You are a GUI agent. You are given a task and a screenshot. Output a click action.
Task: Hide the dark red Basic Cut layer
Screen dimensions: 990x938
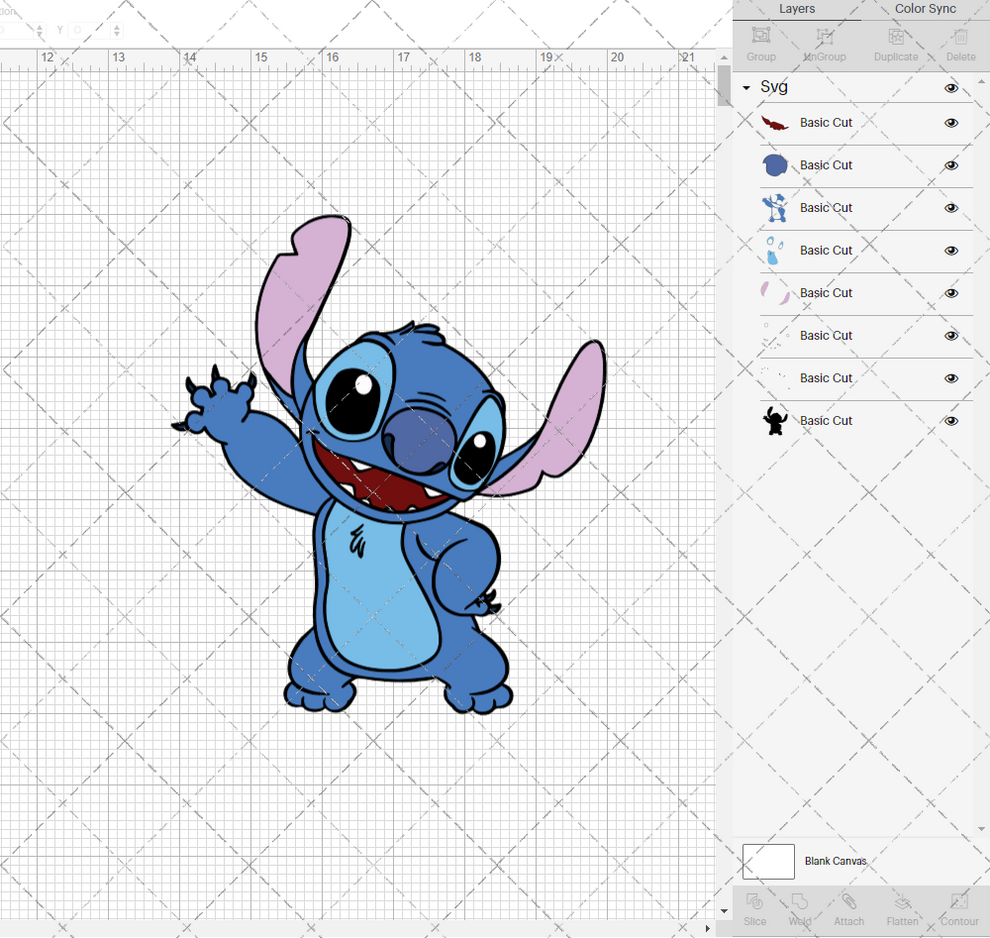[x=951, y=123]
